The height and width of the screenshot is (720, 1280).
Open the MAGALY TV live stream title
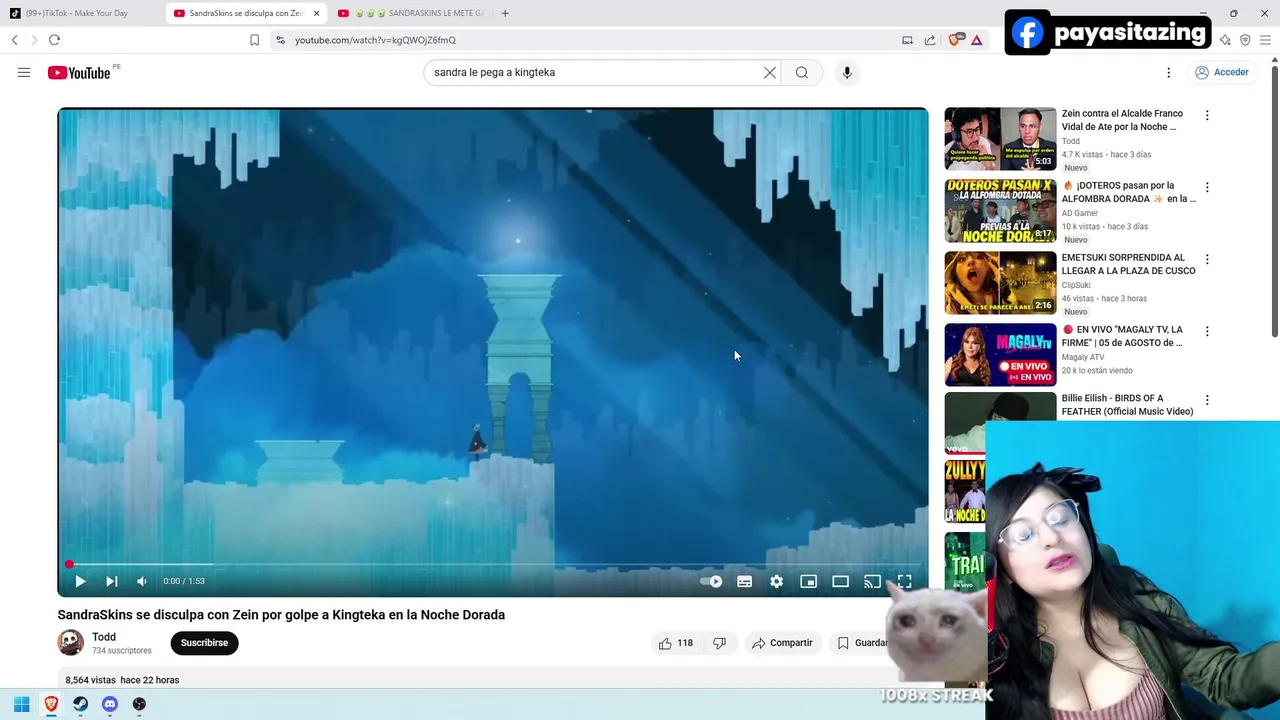[1122, 336]
